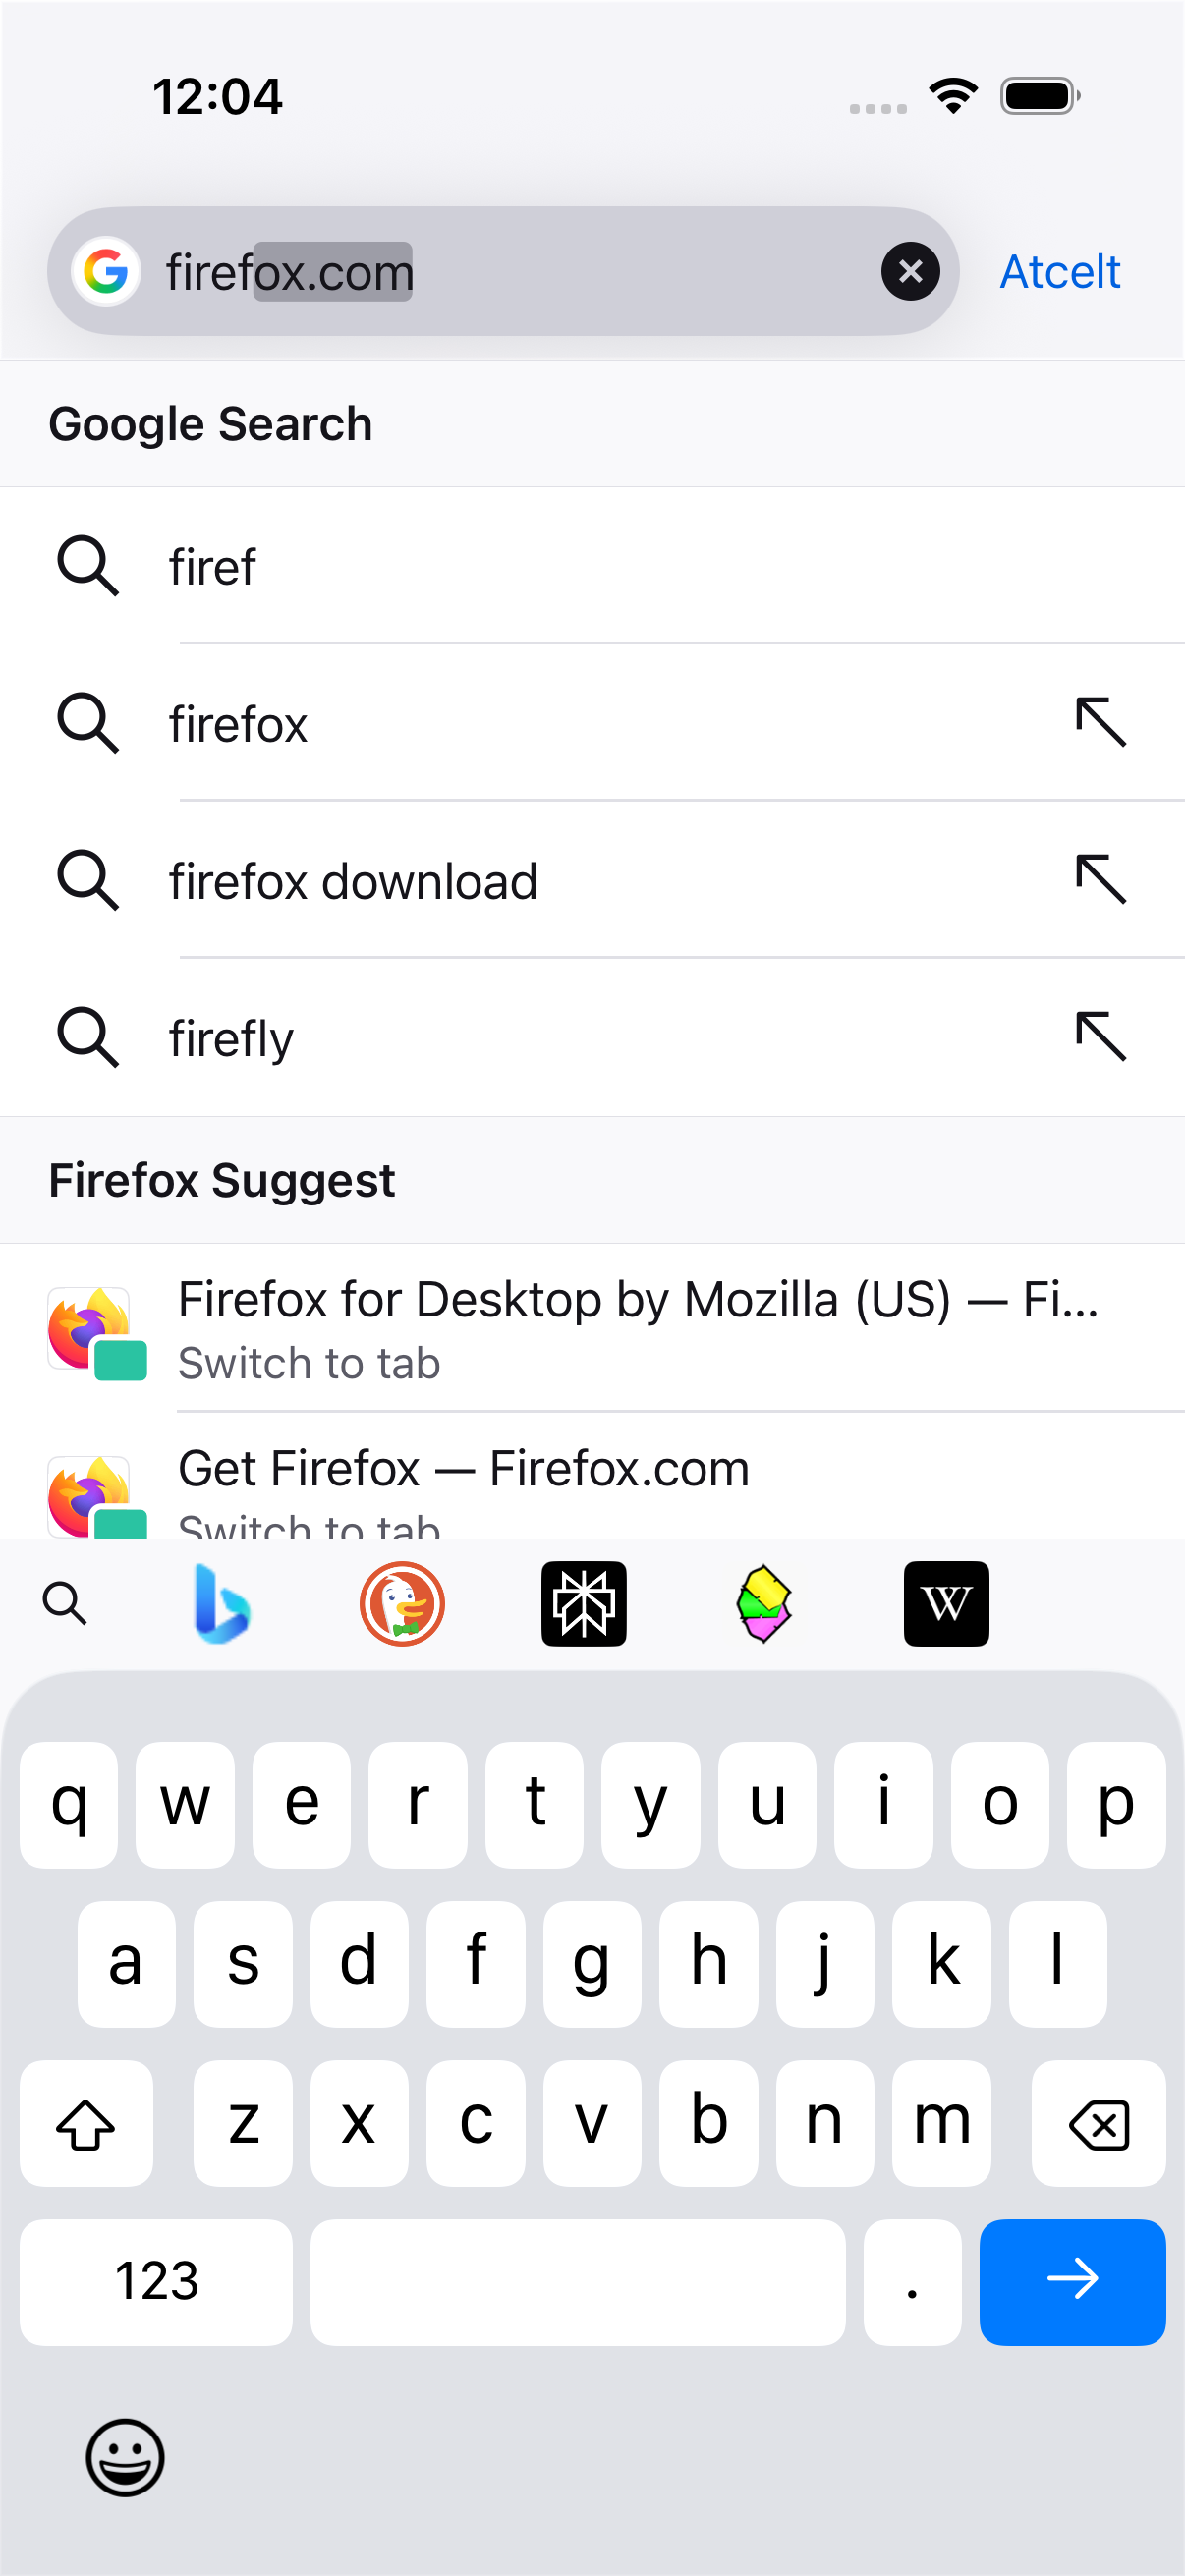
Task: Click the Atcelt cancel button
Action: click(1060, 272)
